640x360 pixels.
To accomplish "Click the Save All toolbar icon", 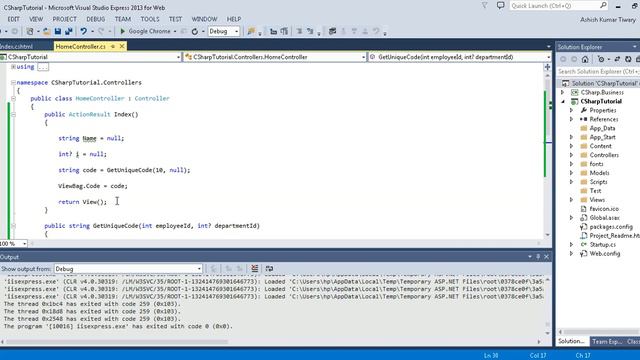I will click(x=69, y=31).
